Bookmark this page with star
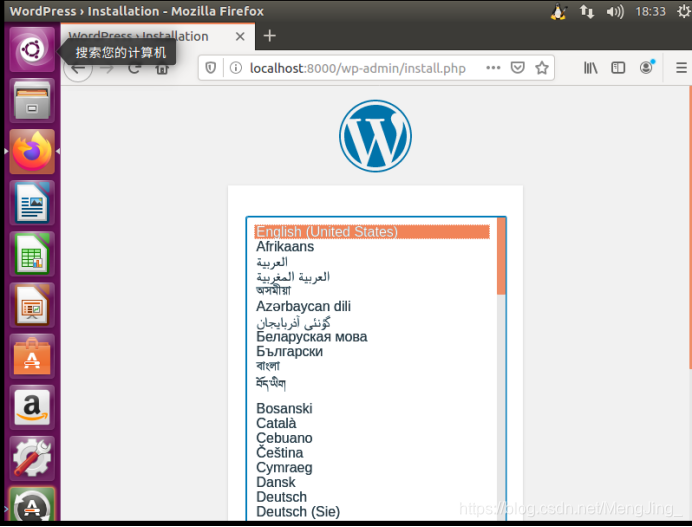The width and height of the screenshot is (692, 527). [542, 68]
